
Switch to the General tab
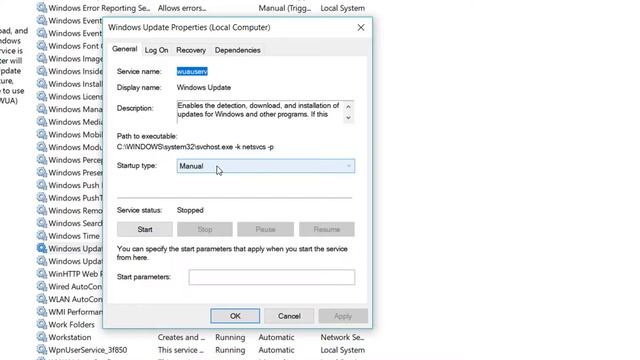[124, 49]
